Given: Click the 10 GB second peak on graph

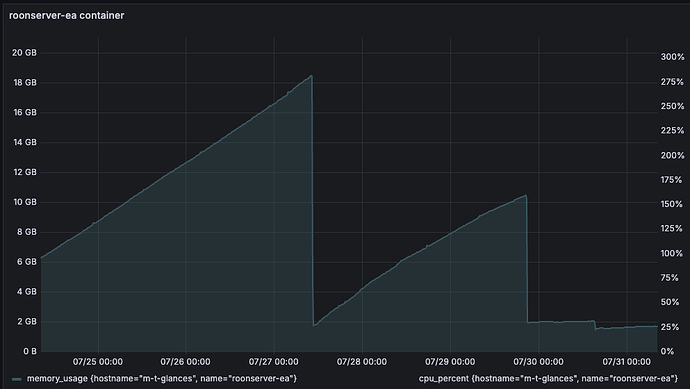Looking at the screenshot, I should click(525, 196).
